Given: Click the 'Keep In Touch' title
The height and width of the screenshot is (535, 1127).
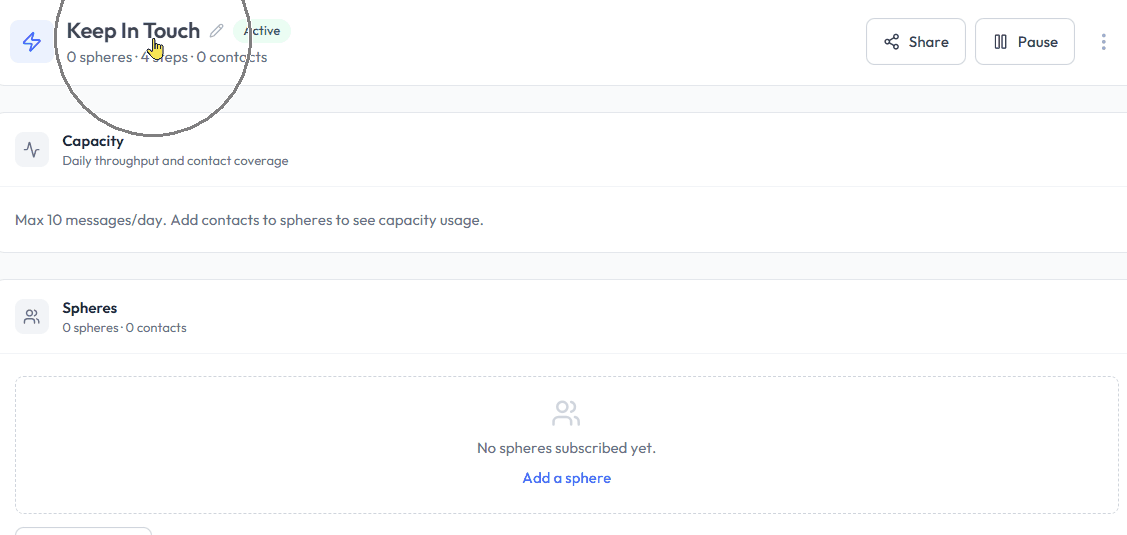Looking at the screenshot, I should pyautogui.click(x=133, y=31).
